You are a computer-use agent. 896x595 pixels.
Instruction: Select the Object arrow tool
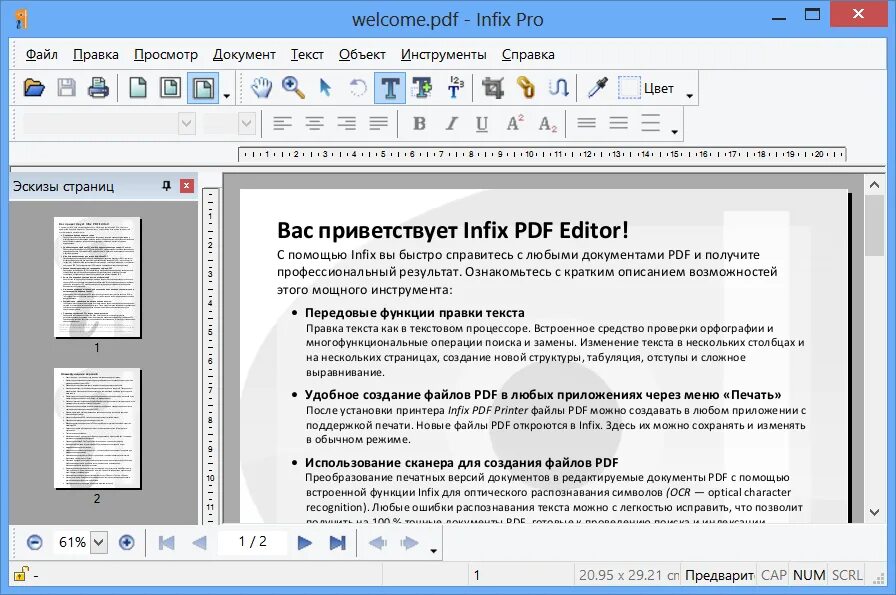pyautogui.click(x=325, y=88)
